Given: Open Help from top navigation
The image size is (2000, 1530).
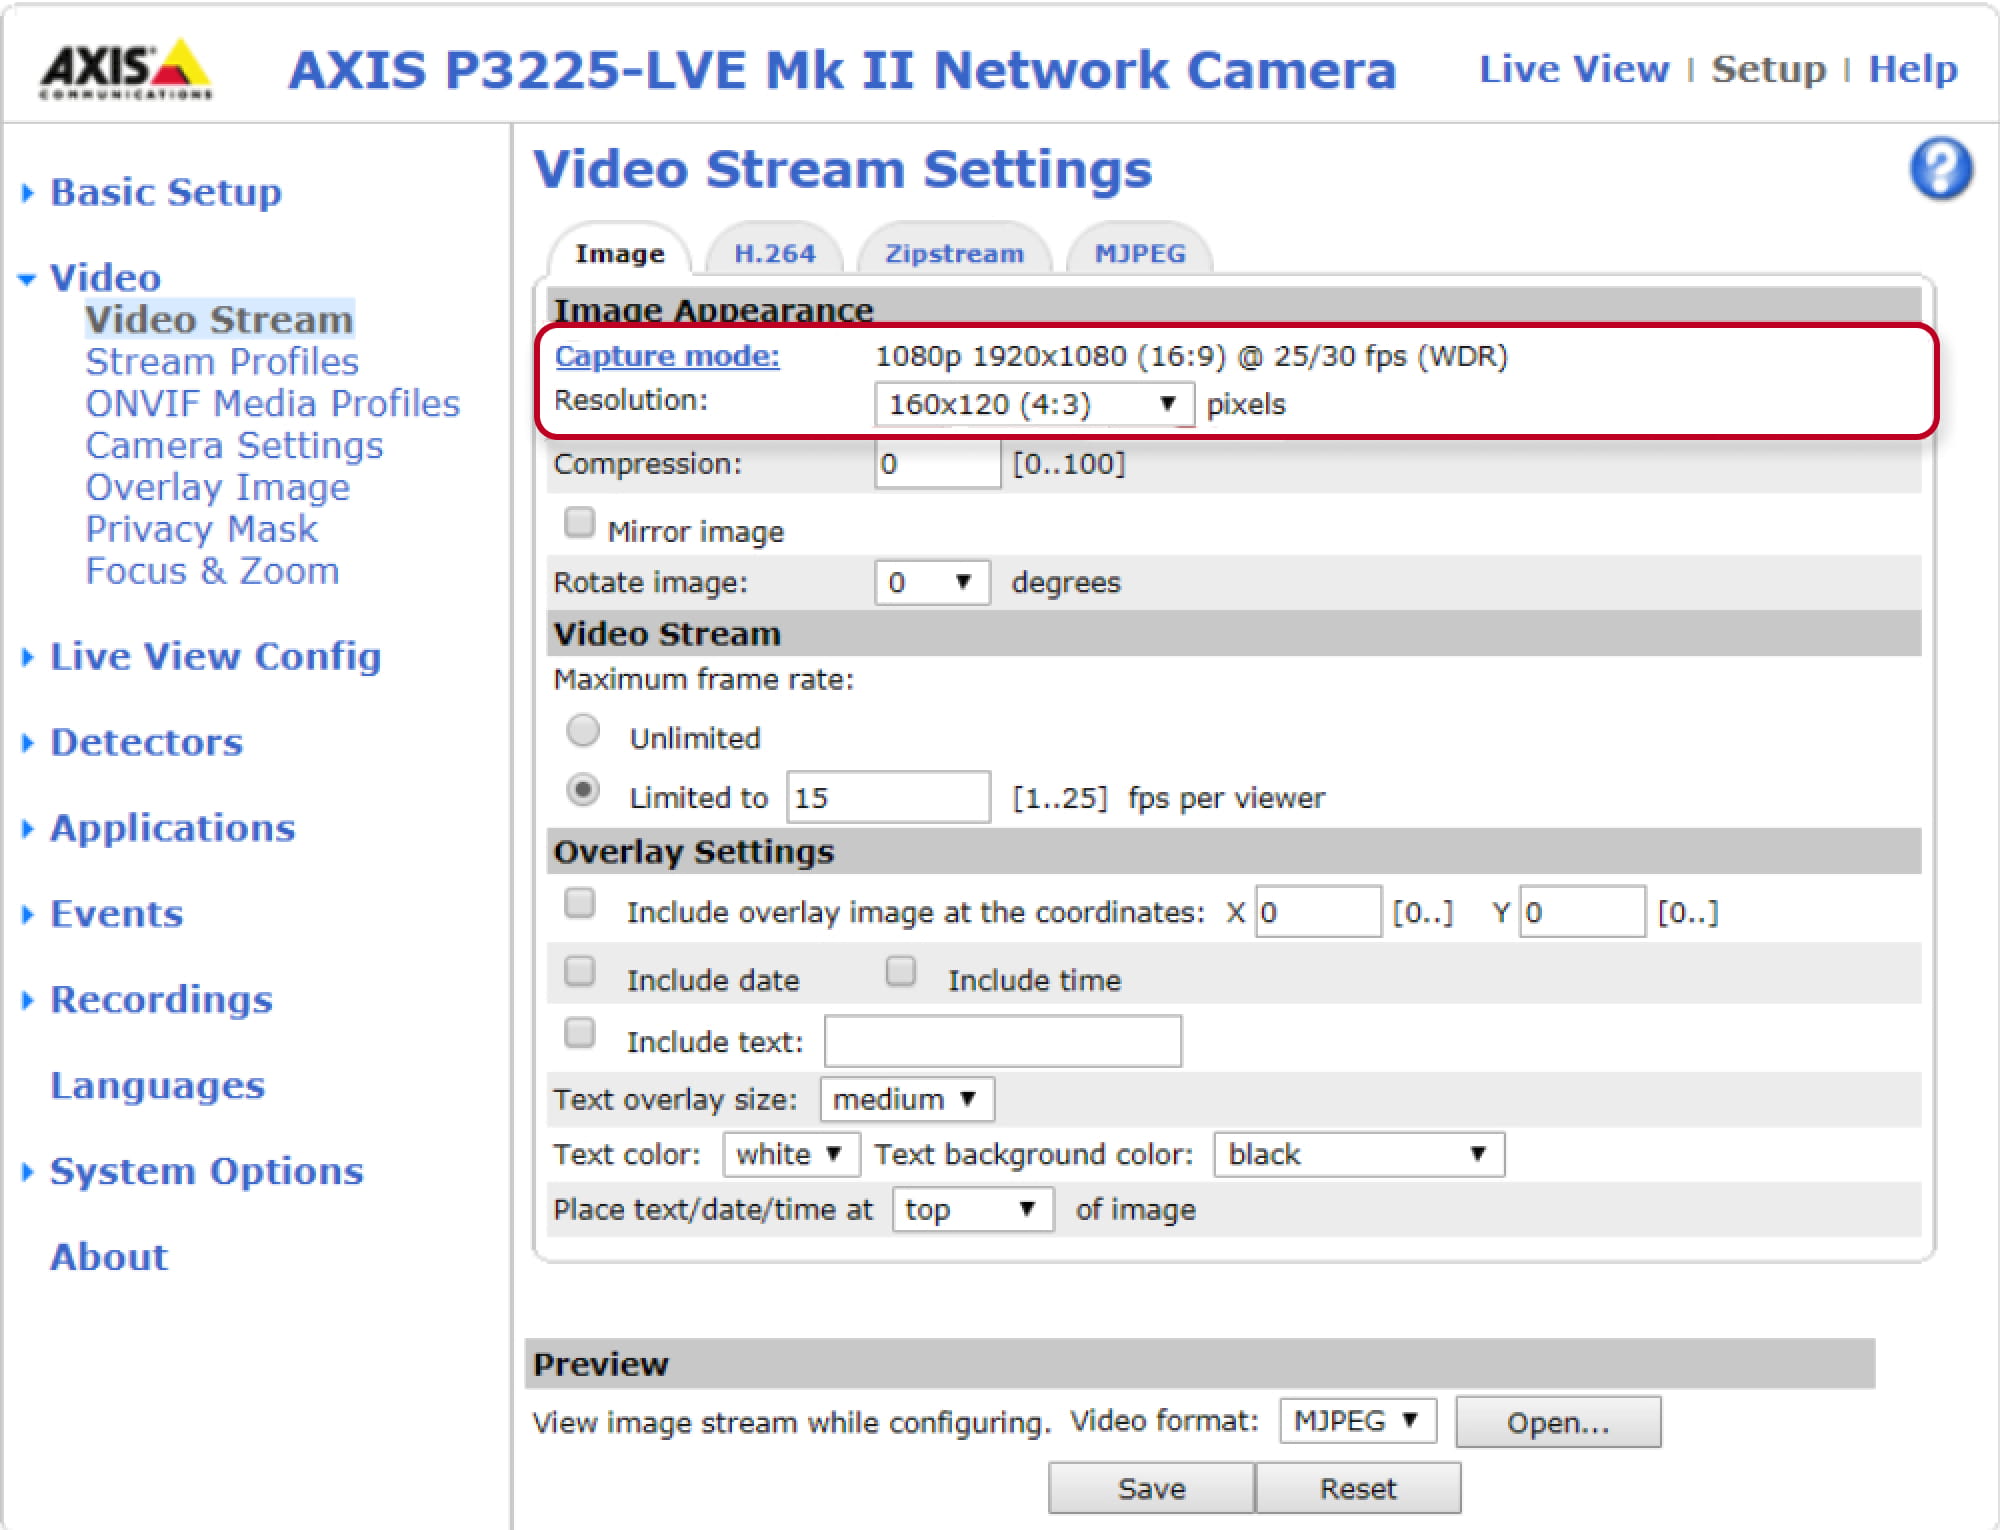Looking at the screenshot, I should click(1913, 69).
